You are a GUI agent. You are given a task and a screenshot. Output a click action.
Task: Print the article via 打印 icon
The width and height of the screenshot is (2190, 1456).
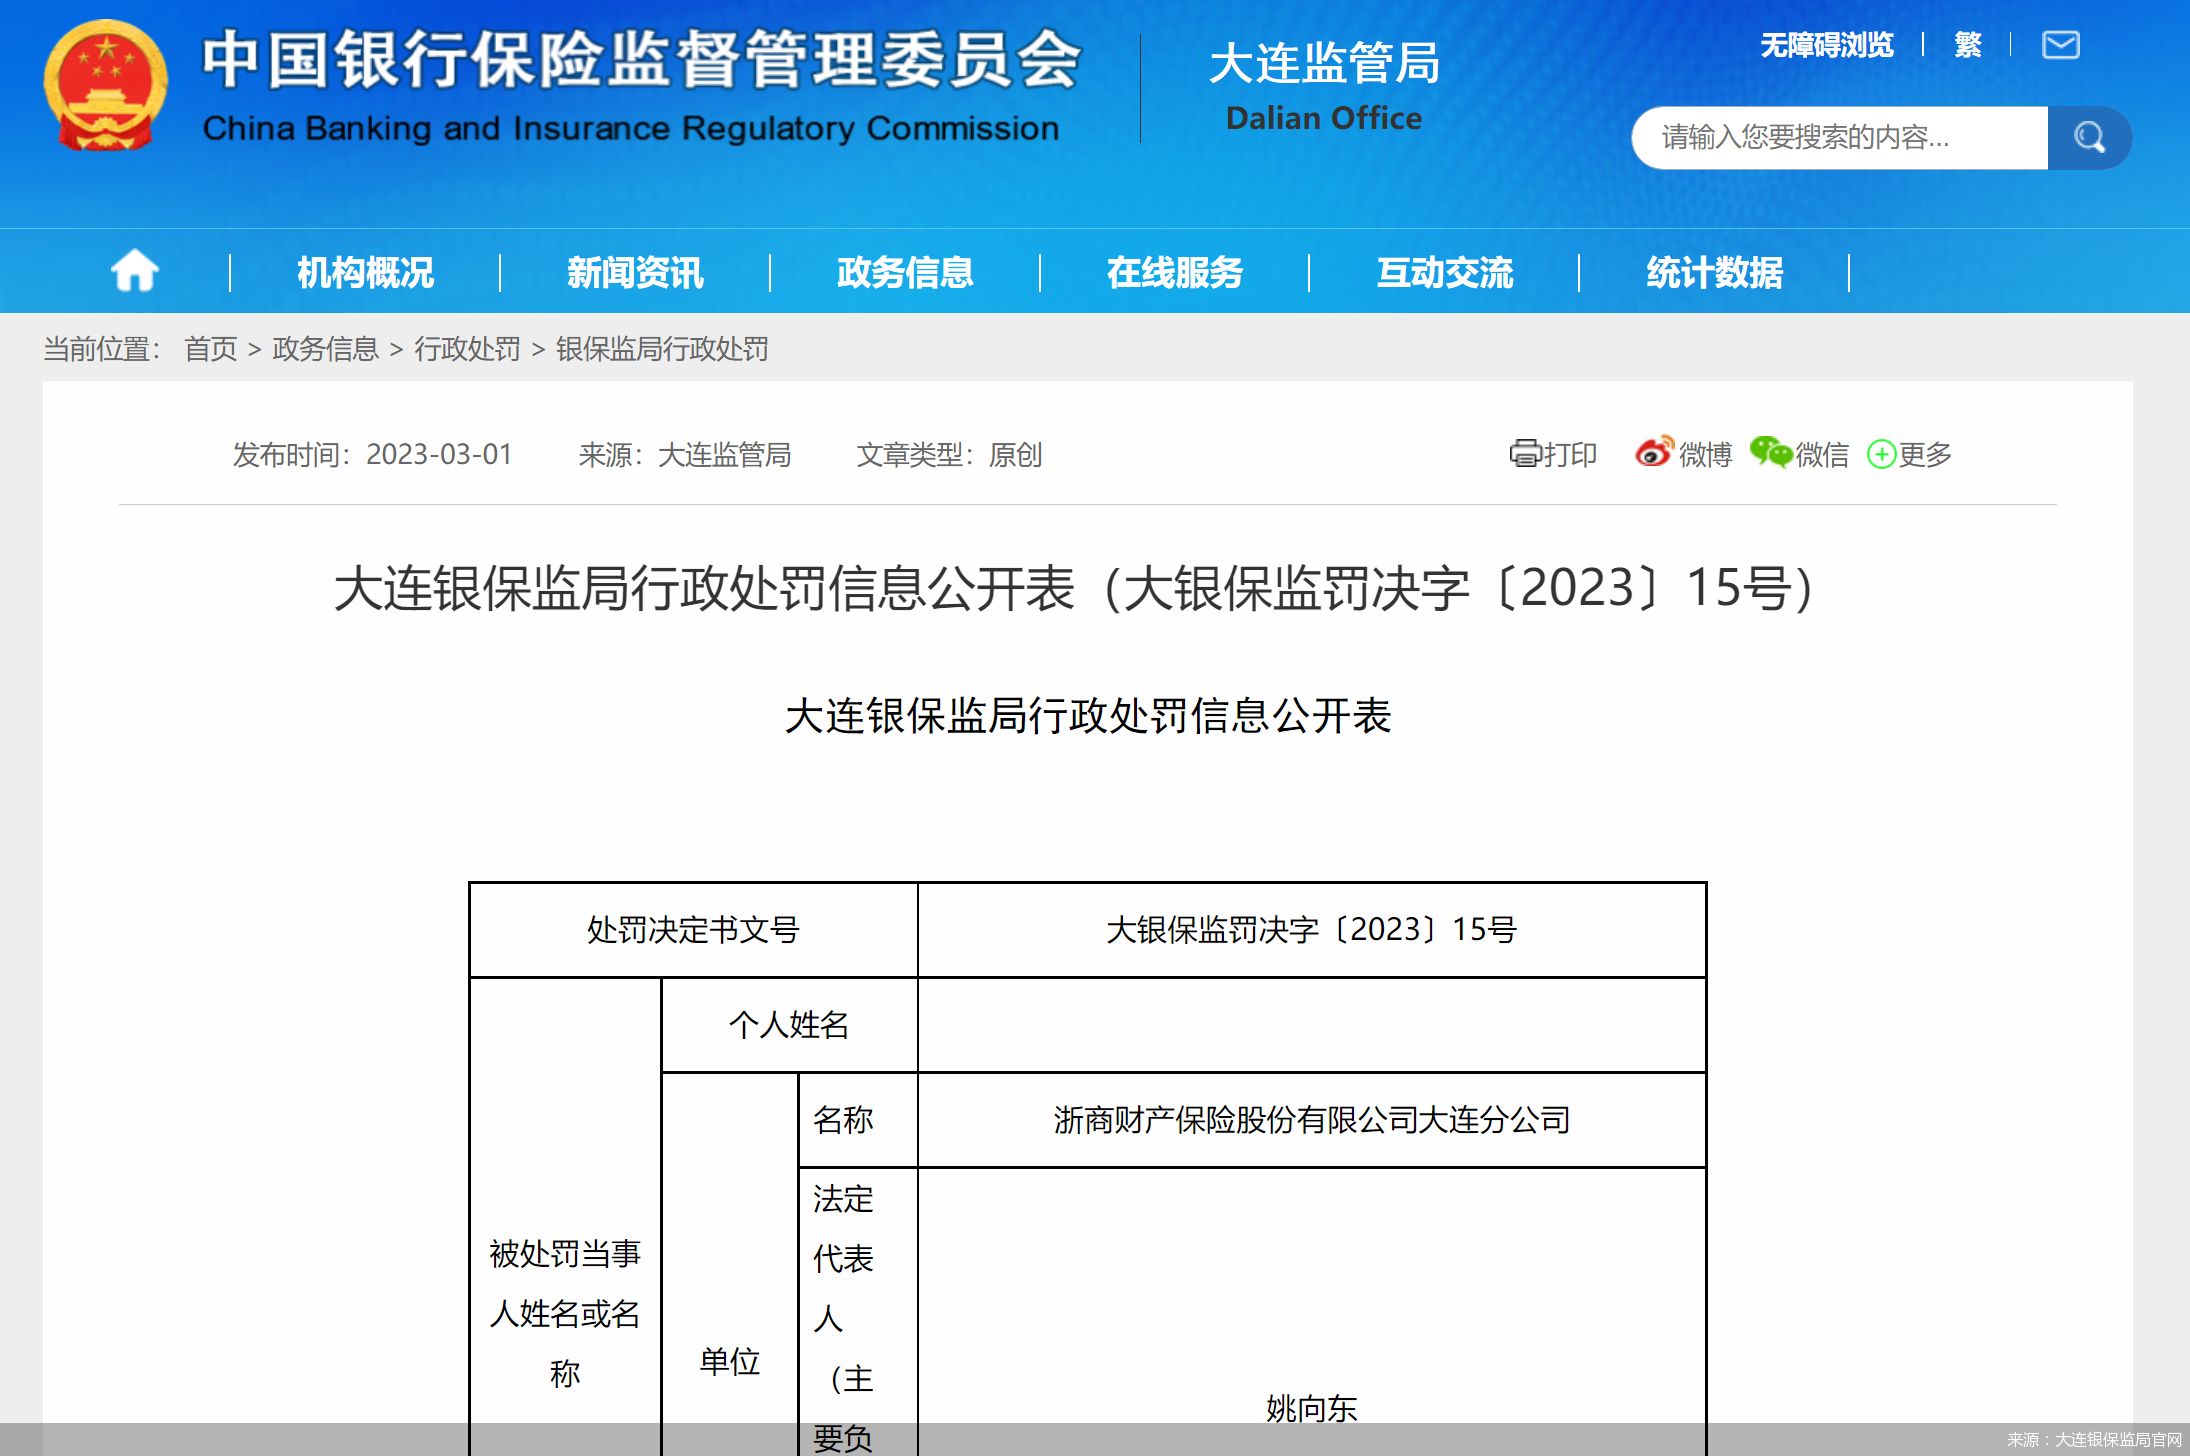[x=1553, y=454]
